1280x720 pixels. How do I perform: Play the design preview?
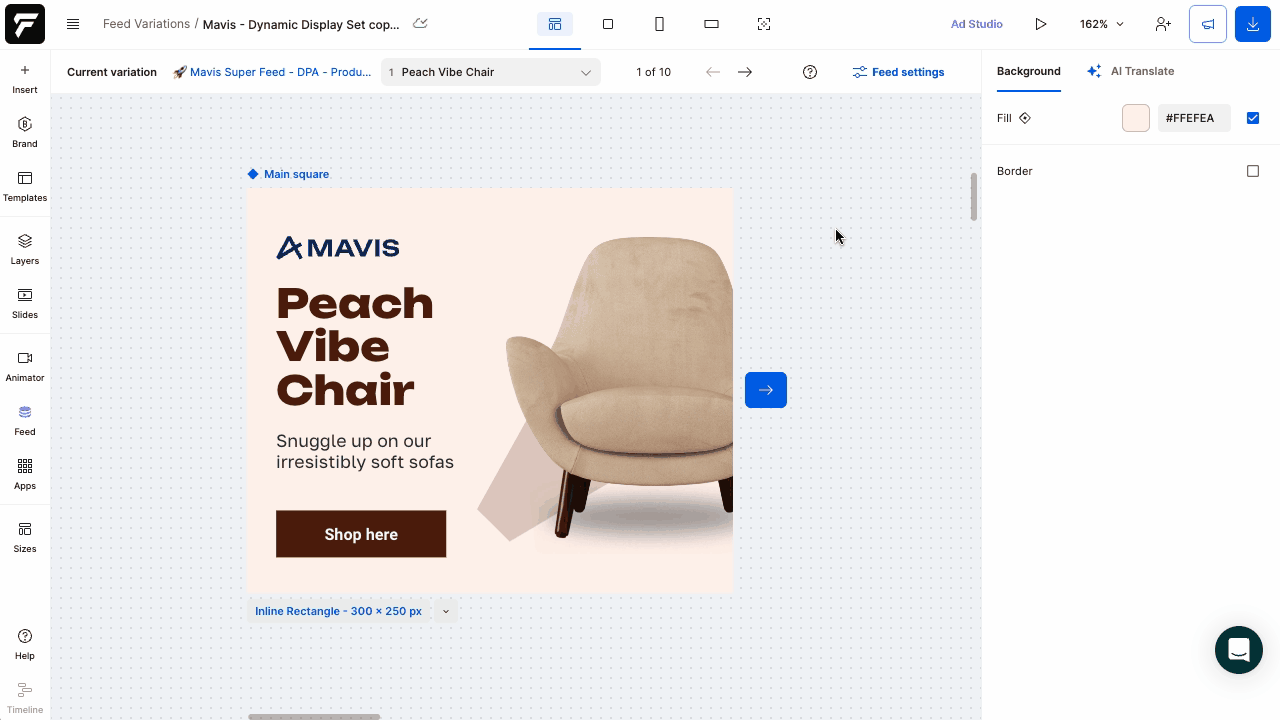1041,24
